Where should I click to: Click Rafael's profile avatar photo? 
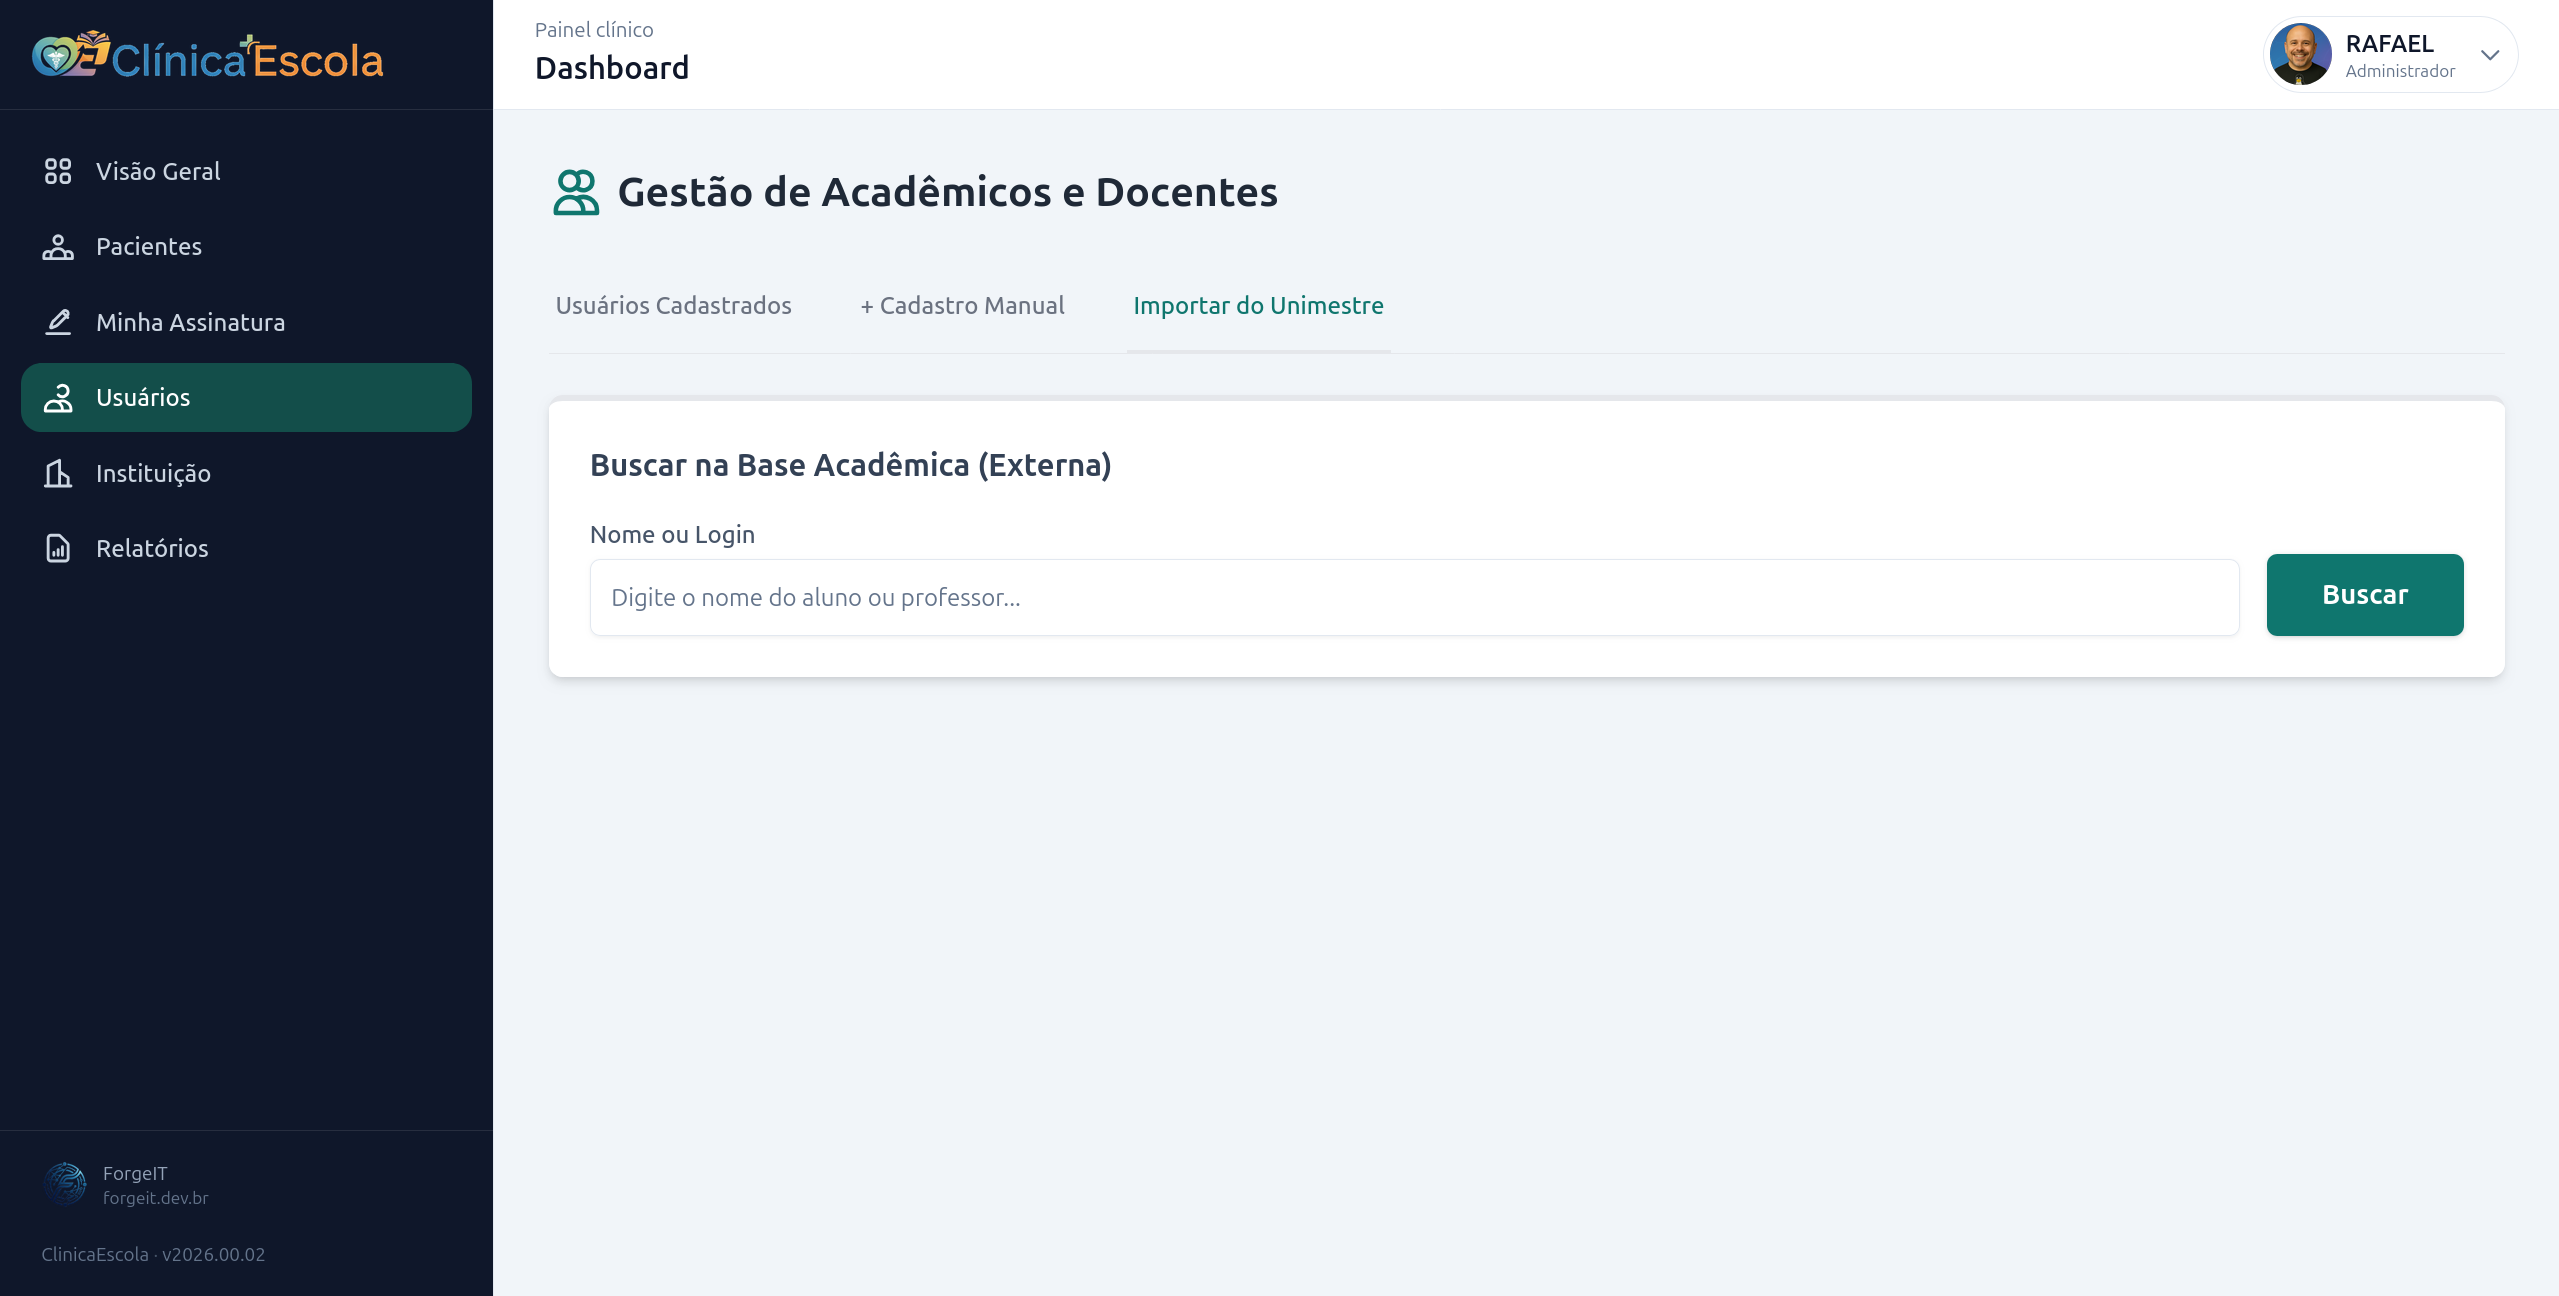2300,54
